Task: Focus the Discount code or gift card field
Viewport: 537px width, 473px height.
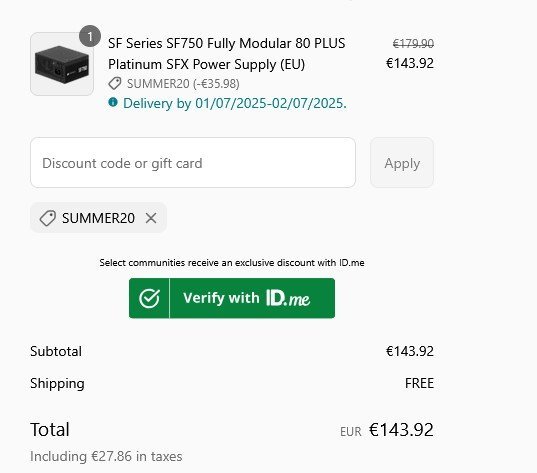Action: point(193,163)
